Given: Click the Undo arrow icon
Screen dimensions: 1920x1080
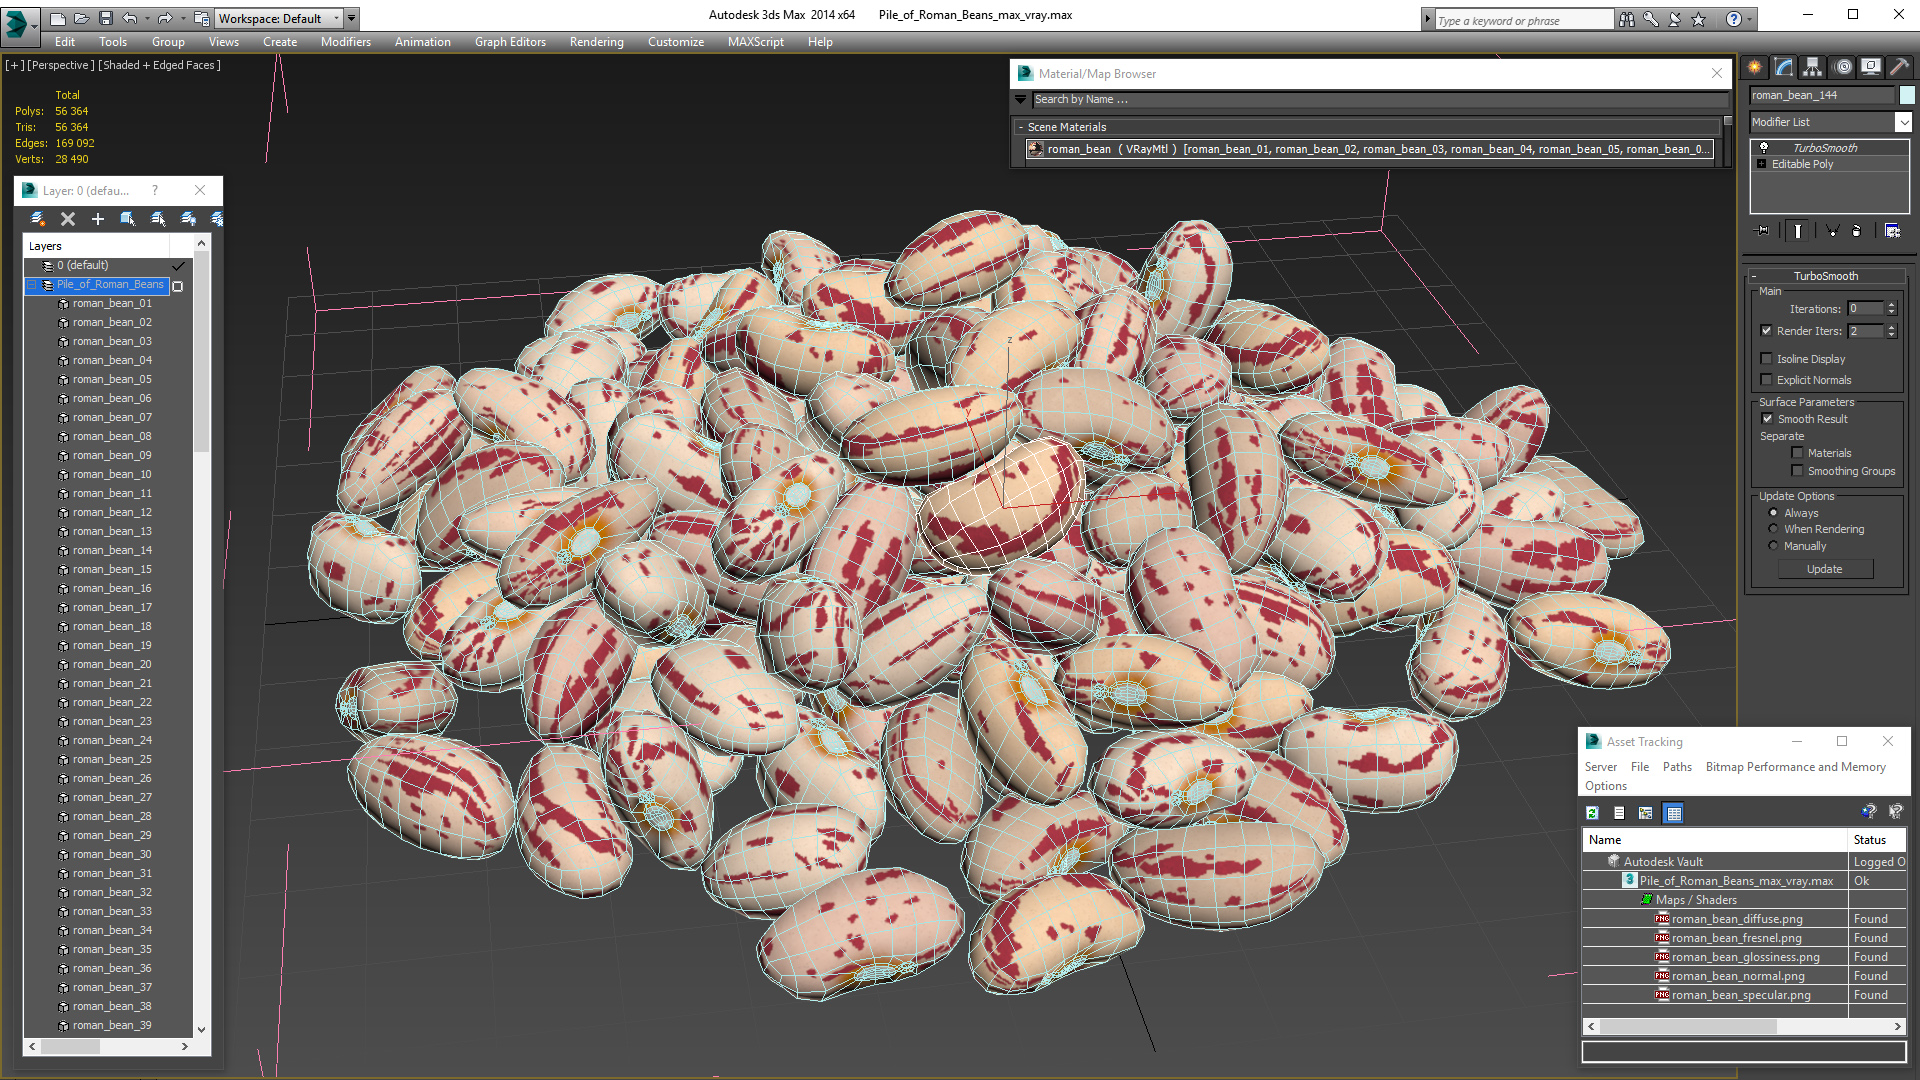Looking at the screenshot, I should click(x=130, y=18).
